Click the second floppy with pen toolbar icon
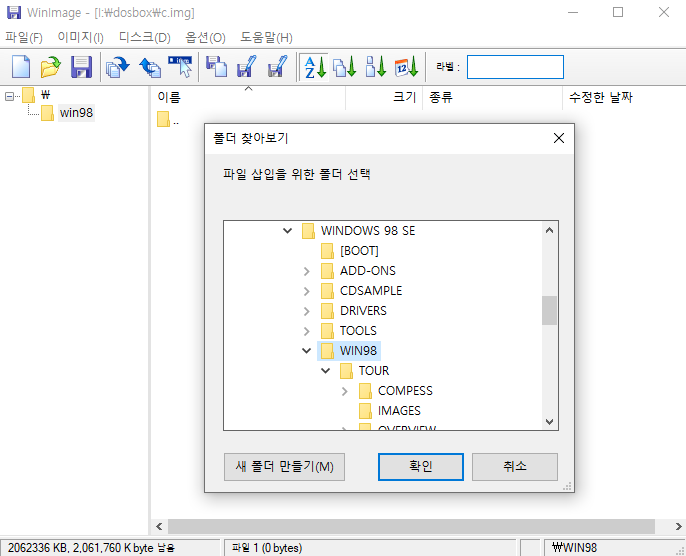This screenshot has height=556, width=686. pos(277,67)
